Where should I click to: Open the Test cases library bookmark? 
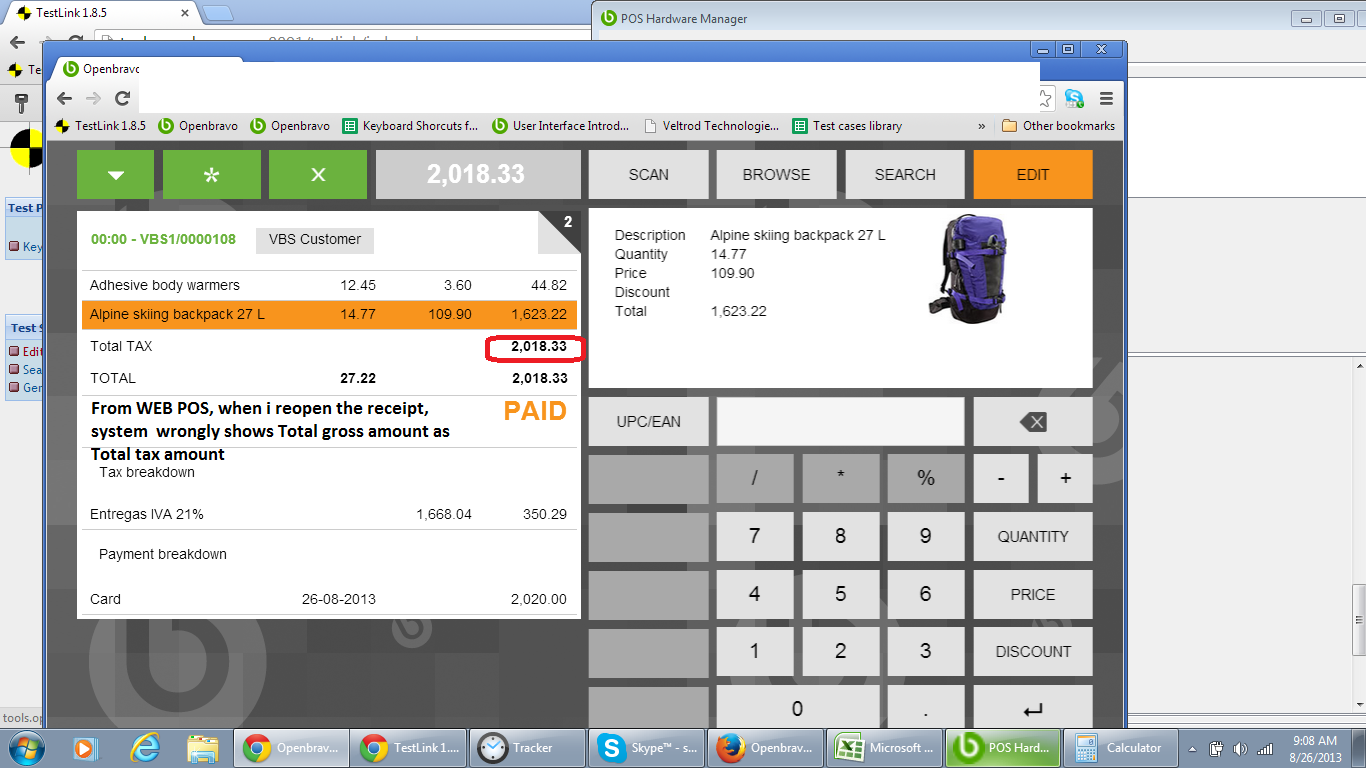pos(848,126)
